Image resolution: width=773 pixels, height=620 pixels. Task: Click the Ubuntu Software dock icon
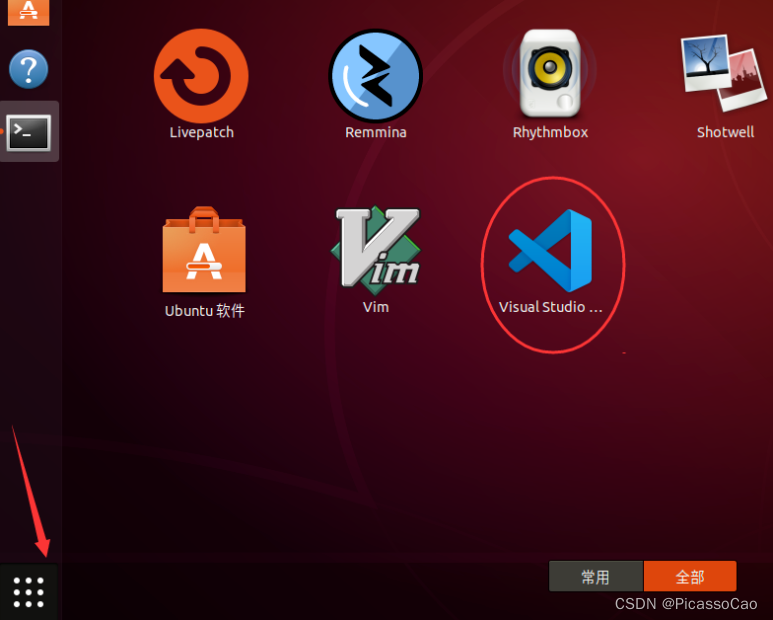(x=29, y=12)
